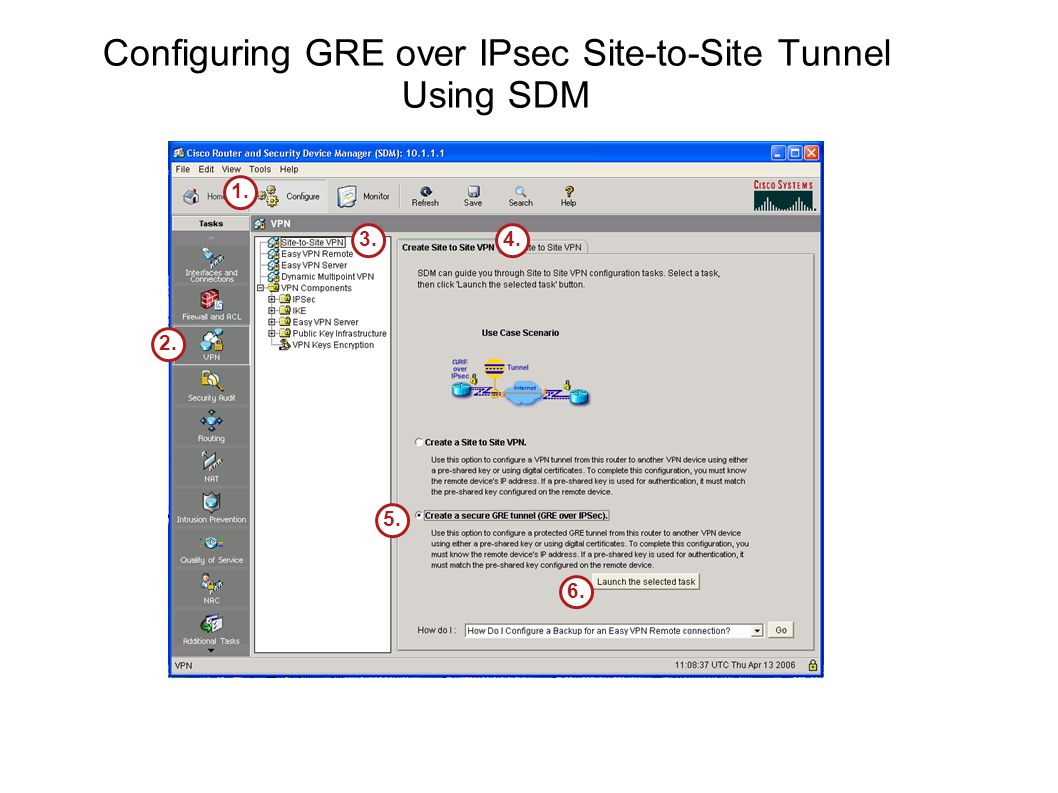Open the File menu
The height and width of the screenshot is (793, 1058).
[x=183, y=169]
